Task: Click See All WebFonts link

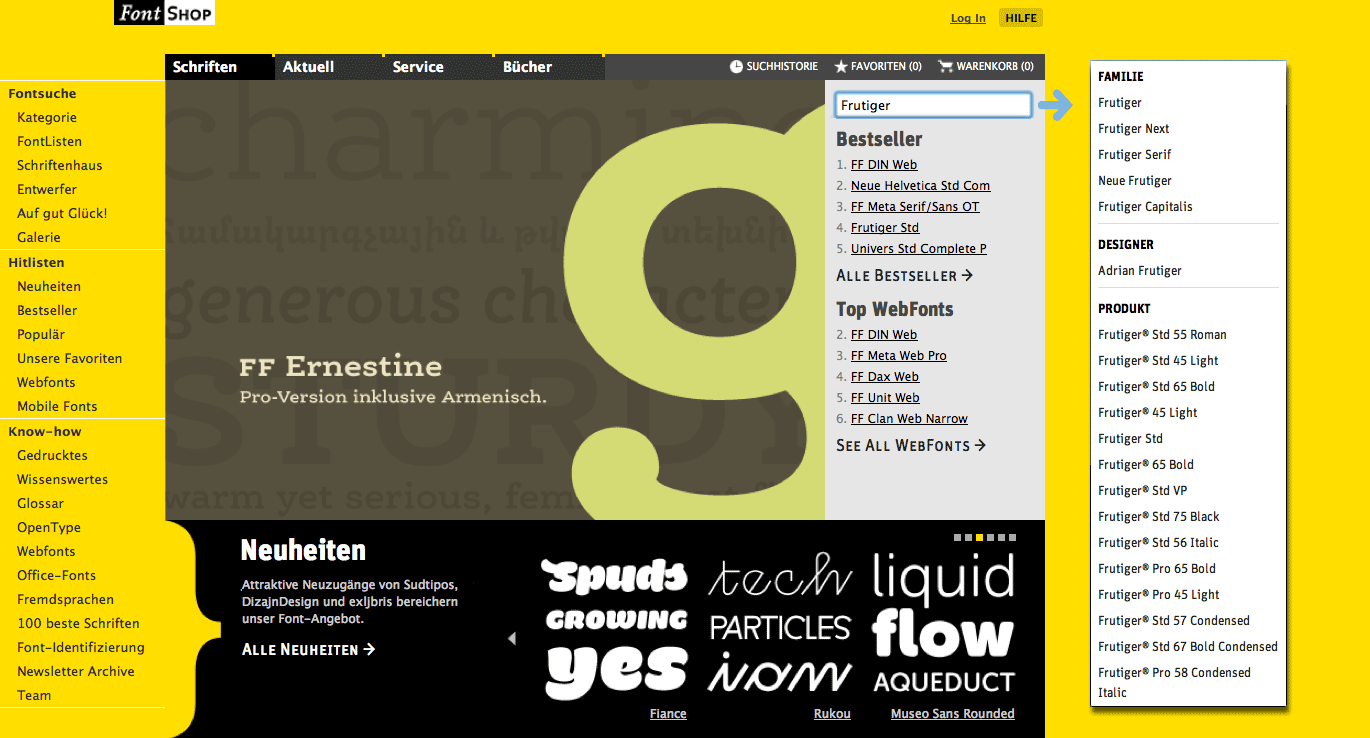Action: (911, 445)
